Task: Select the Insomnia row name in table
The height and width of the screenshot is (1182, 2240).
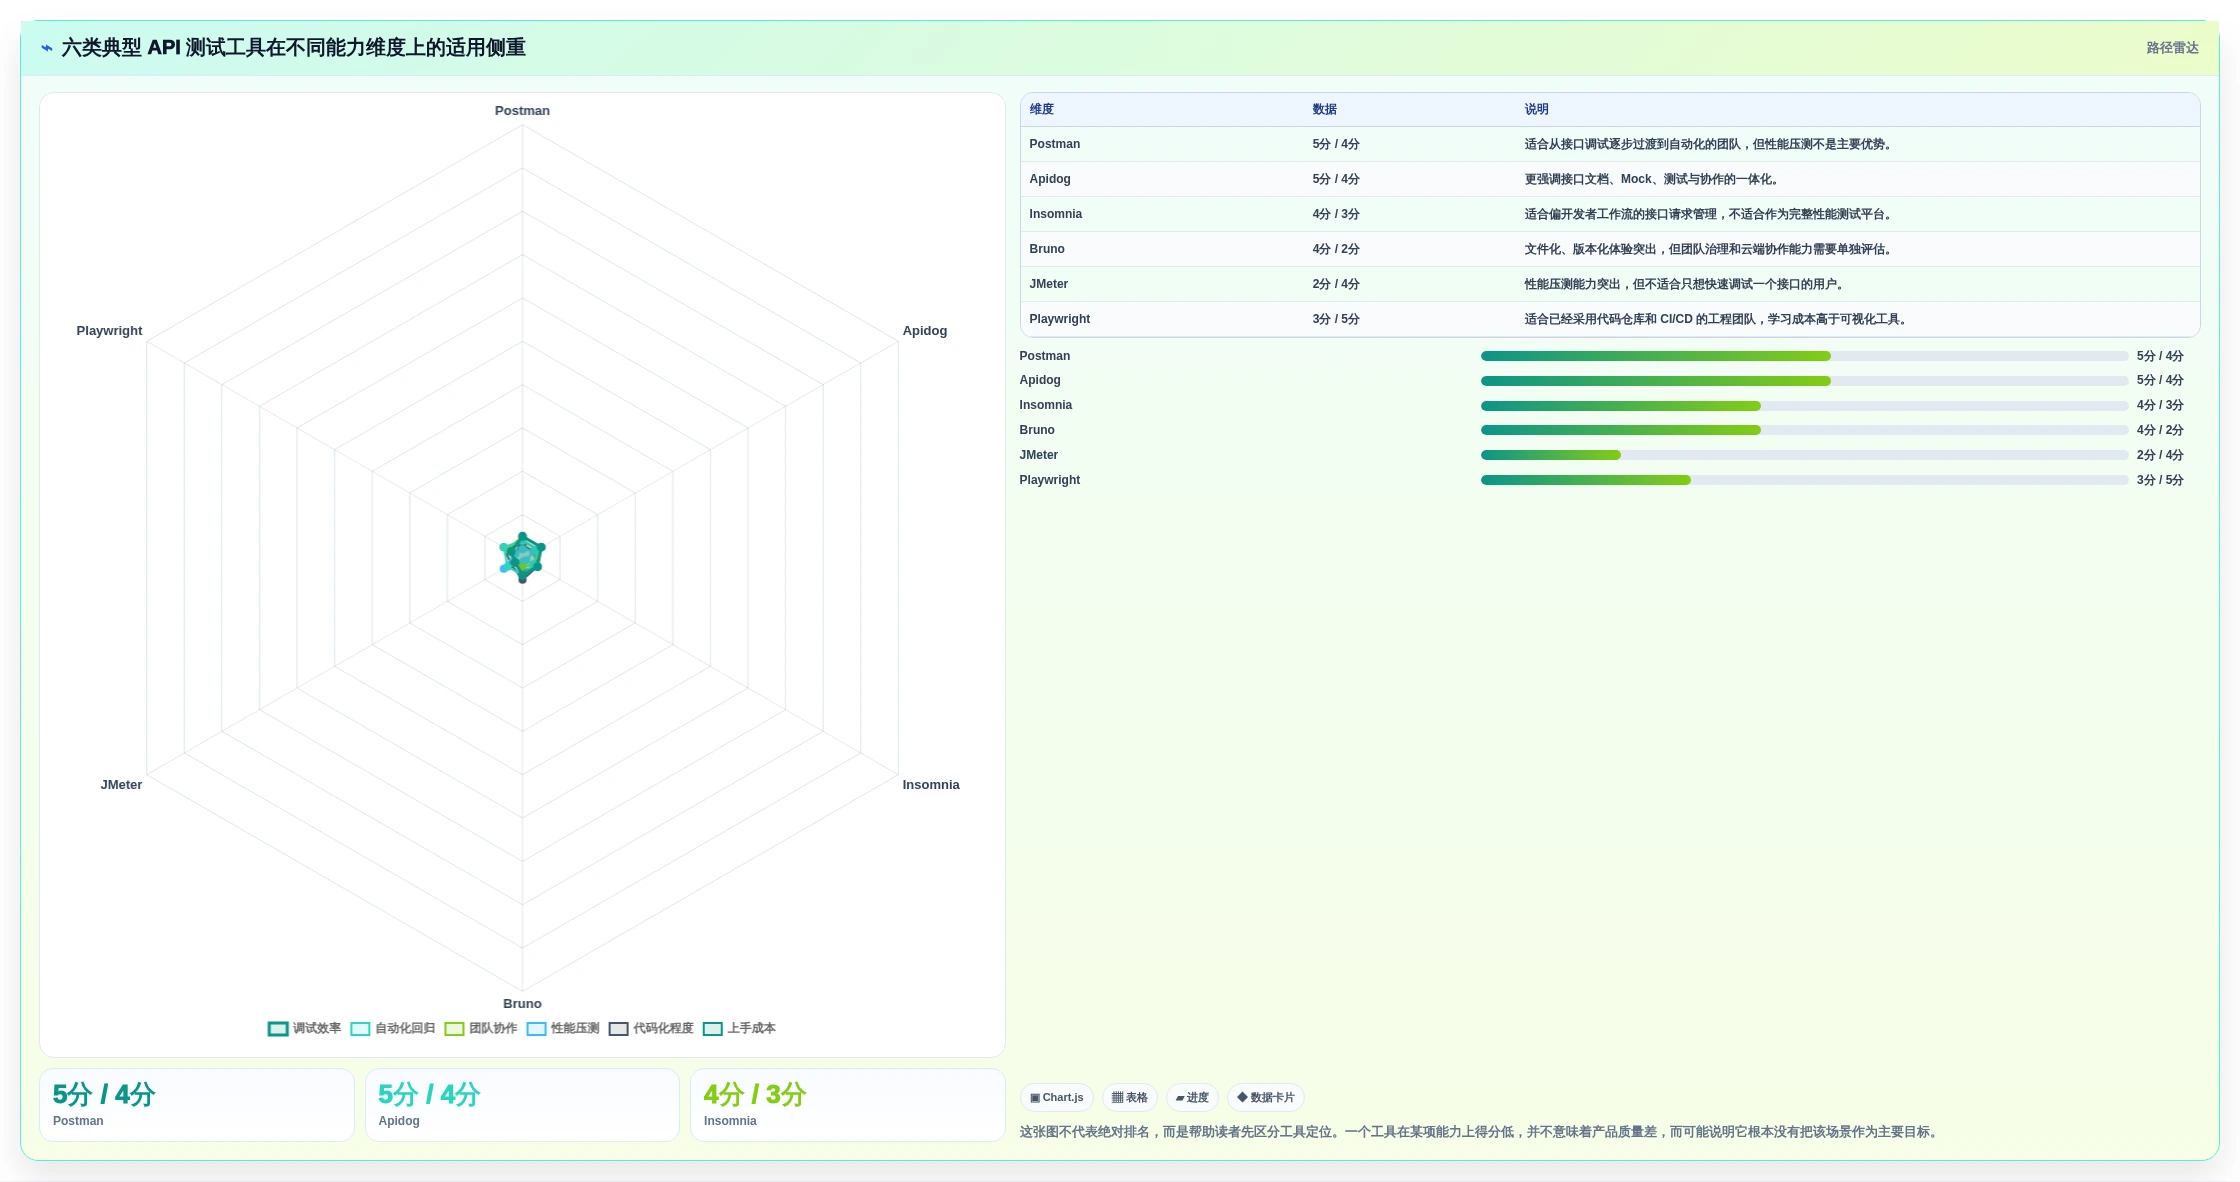Action: click(1056, 214)
